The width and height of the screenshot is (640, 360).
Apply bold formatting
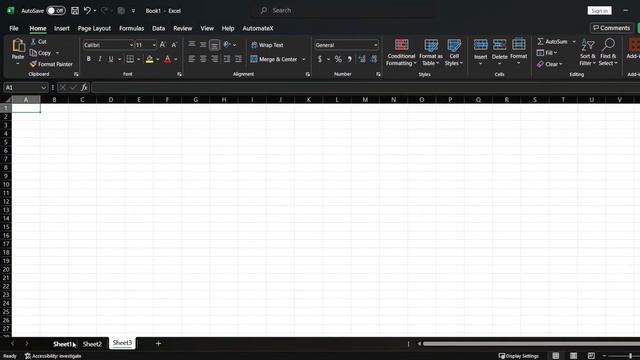coord(89,59)
